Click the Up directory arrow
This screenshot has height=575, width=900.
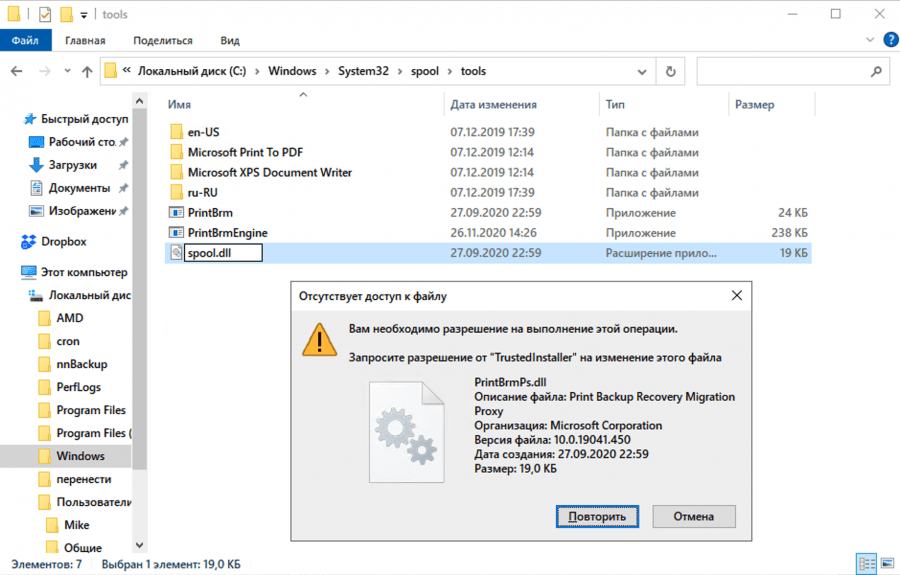click(88, 72)
